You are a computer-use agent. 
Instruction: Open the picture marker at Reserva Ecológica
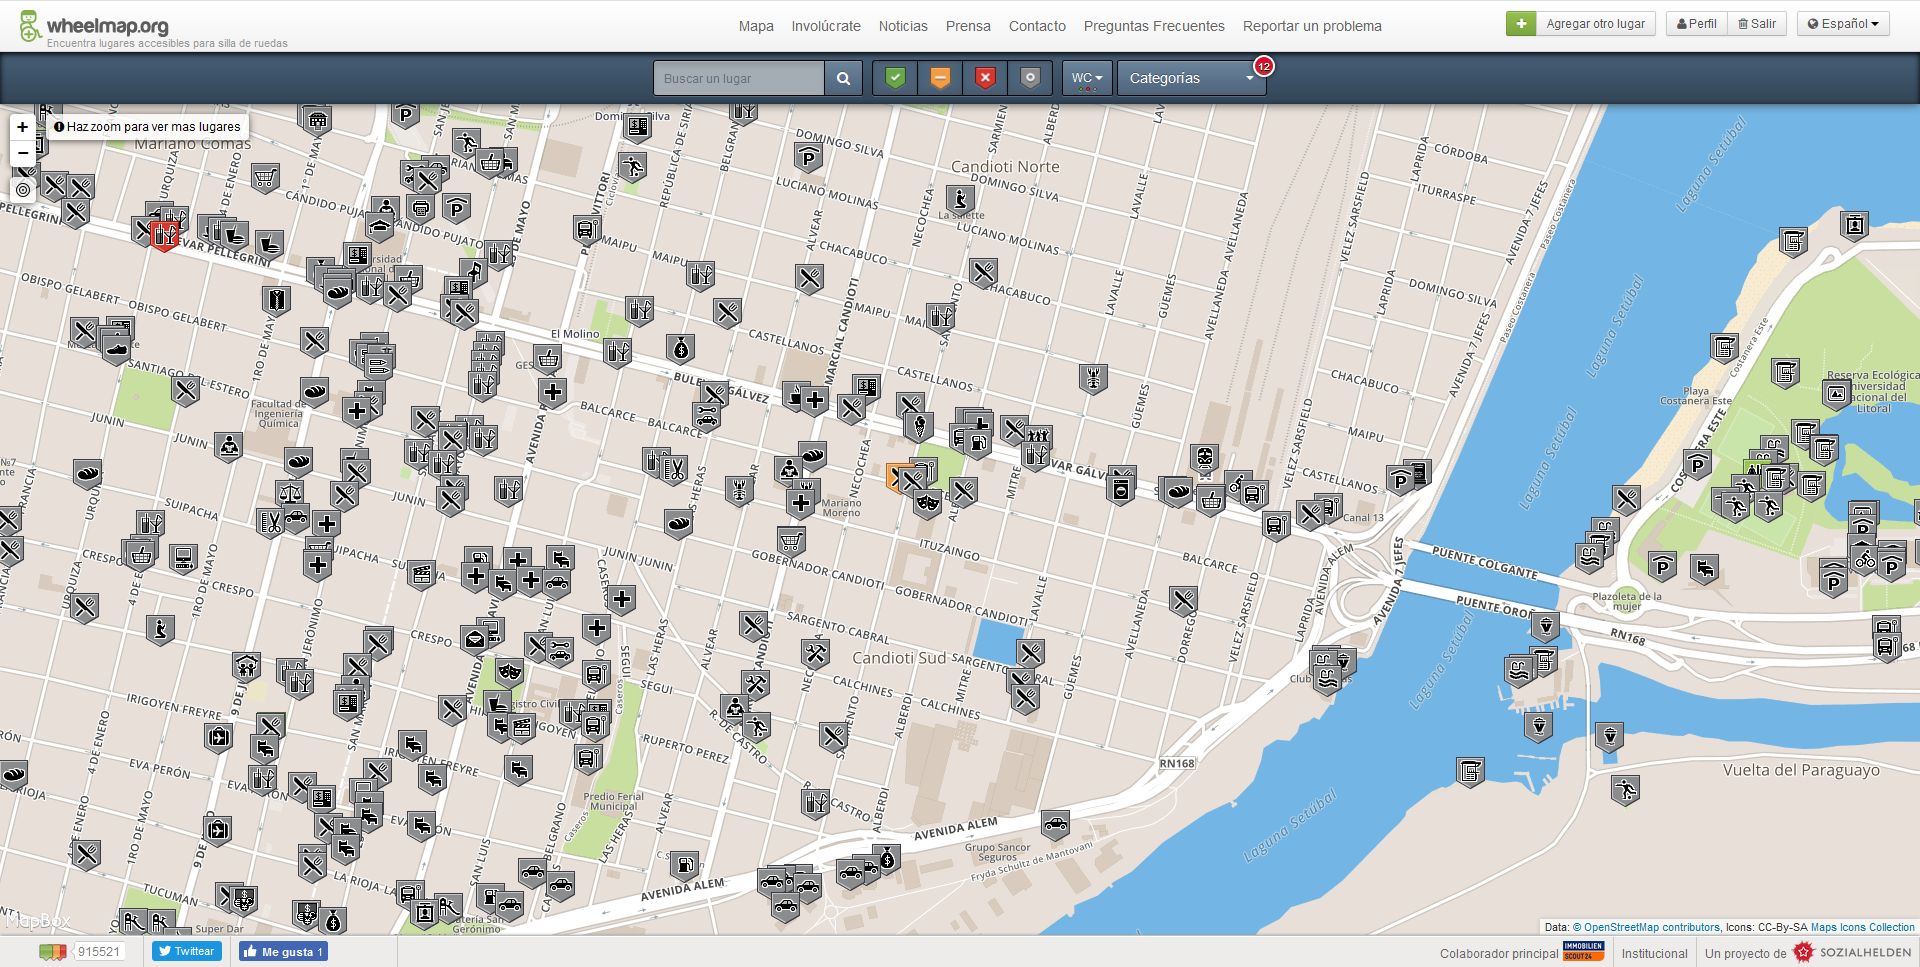1836,395
